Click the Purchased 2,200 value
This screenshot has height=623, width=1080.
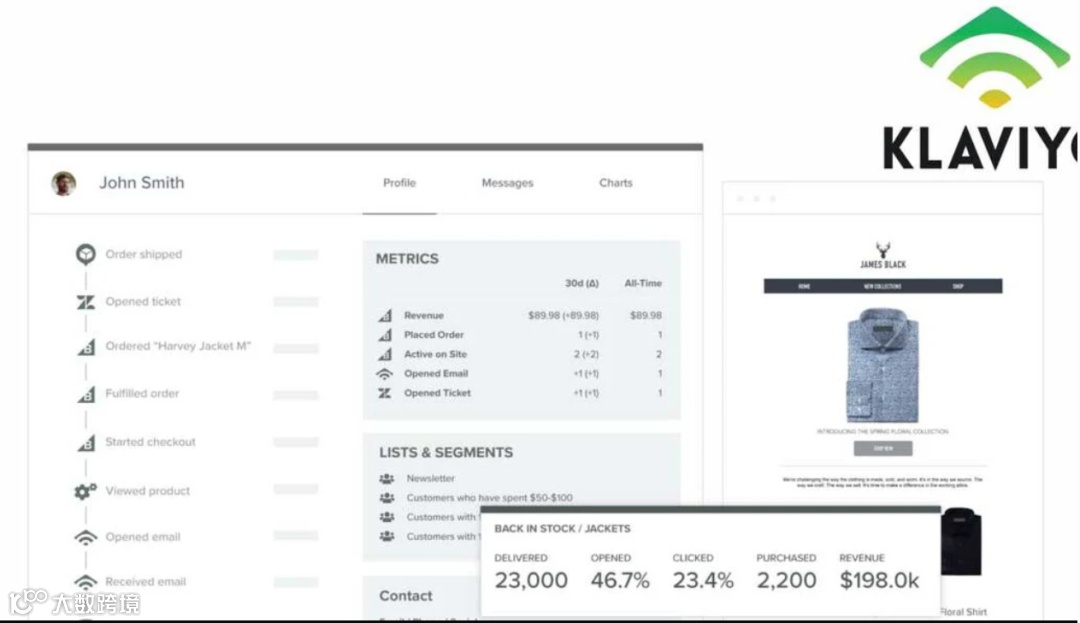tap(787, 580)
